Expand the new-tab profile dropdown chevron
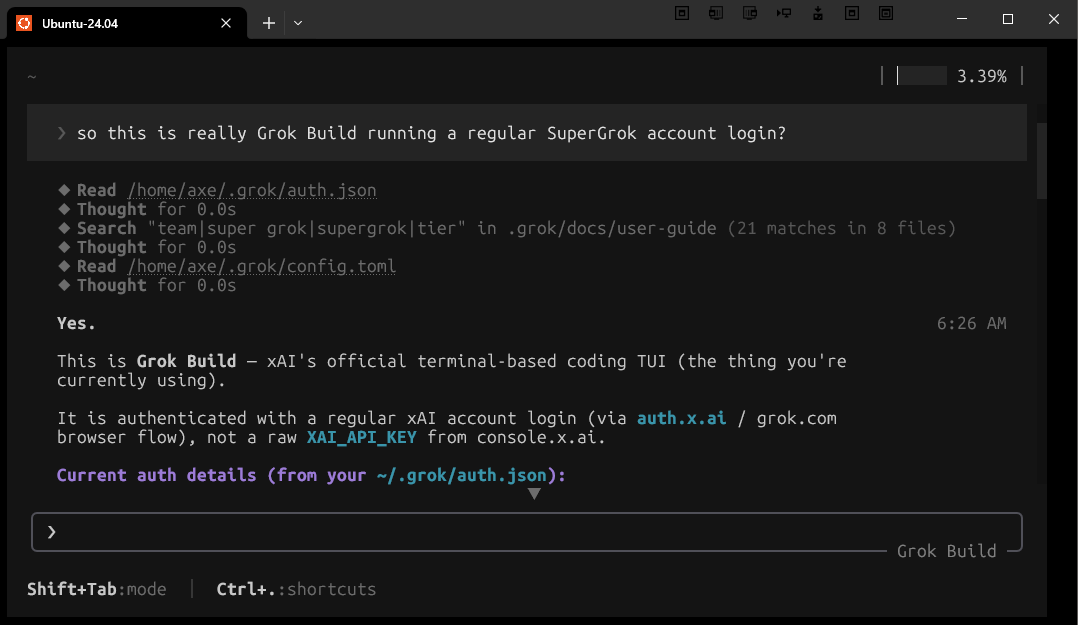This screenshot has width=1078, height=625. [298, 23]
